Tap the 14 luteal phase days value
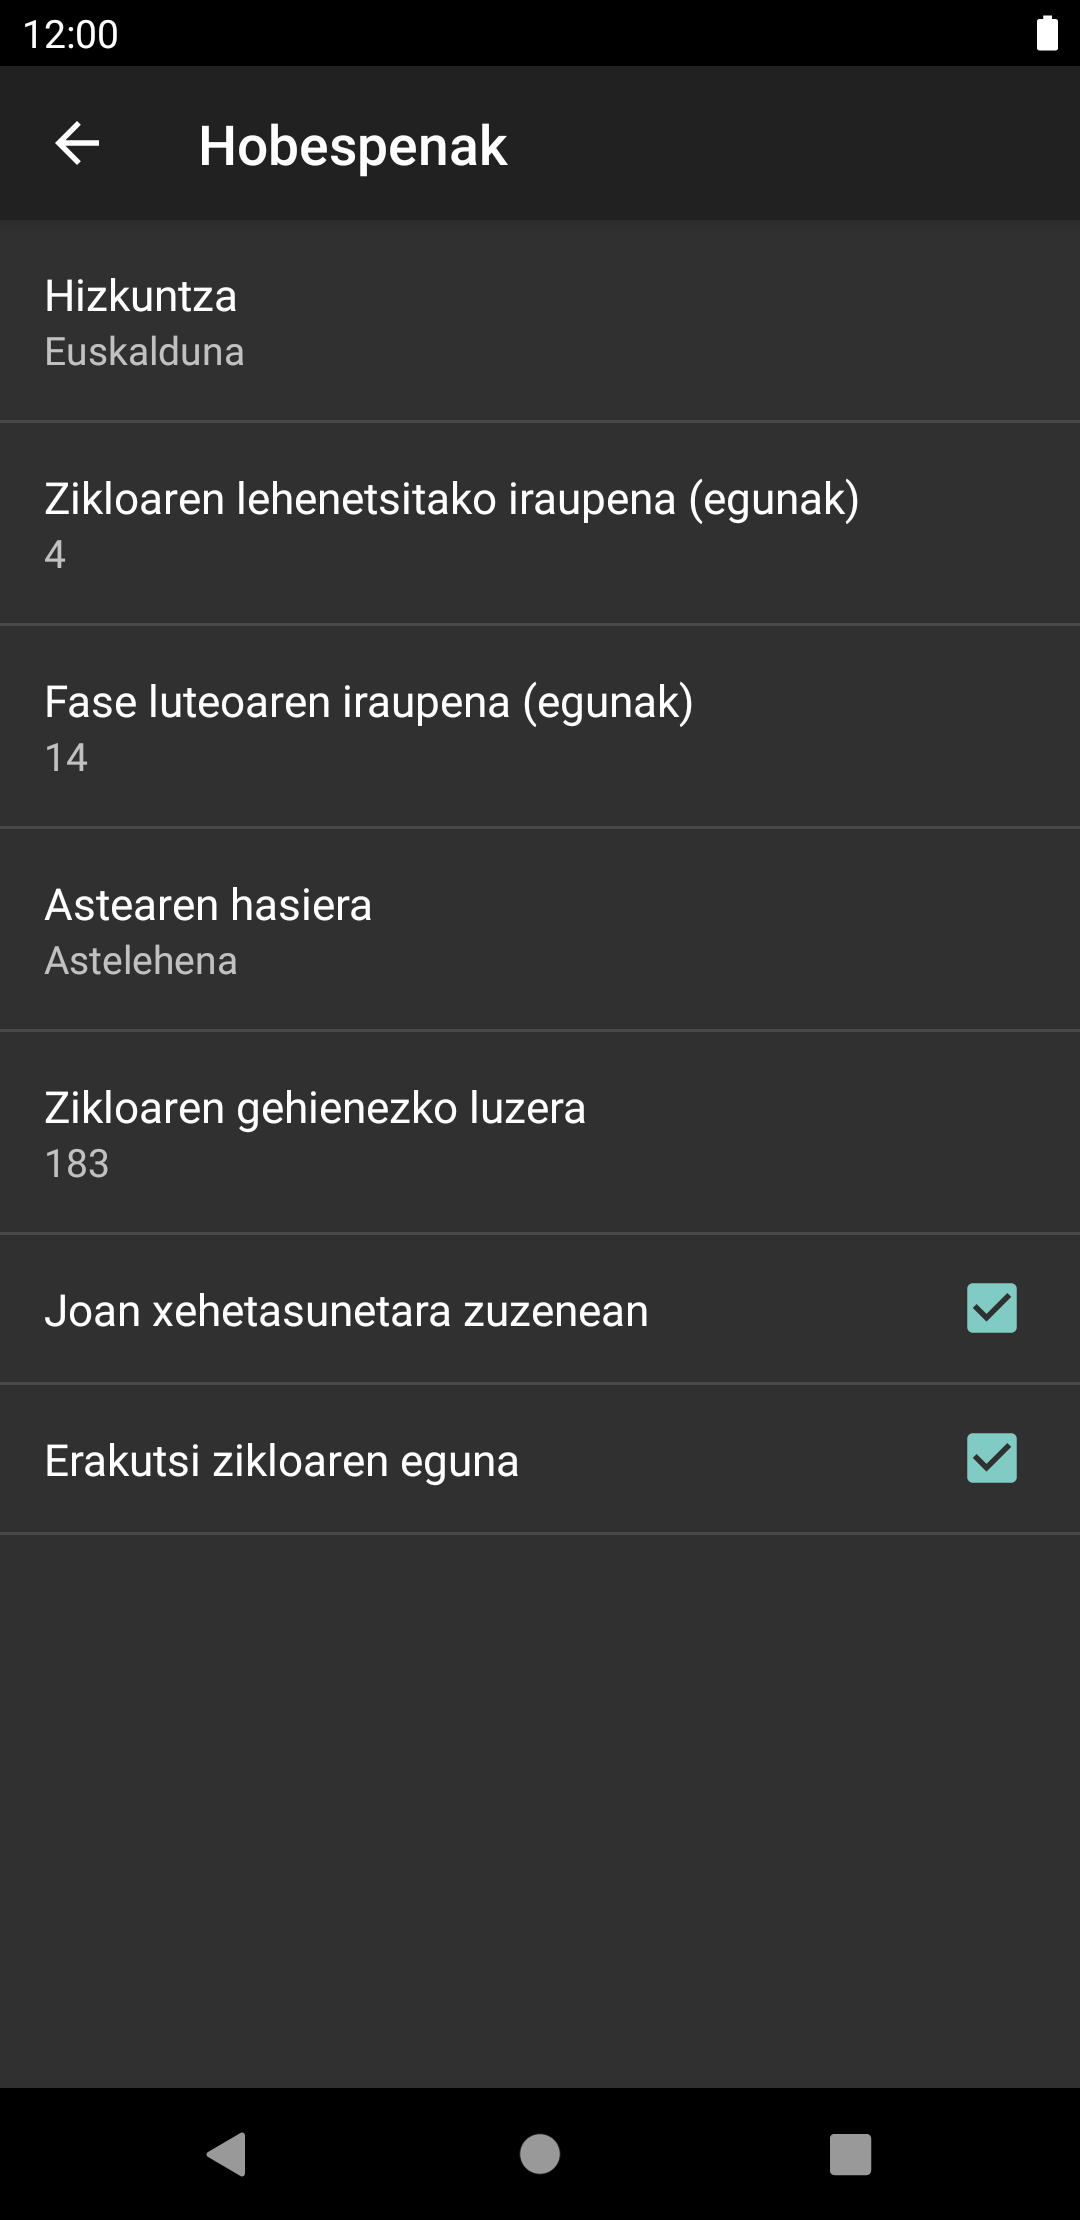1080x2220 pixels. click(x=66, y=758)
